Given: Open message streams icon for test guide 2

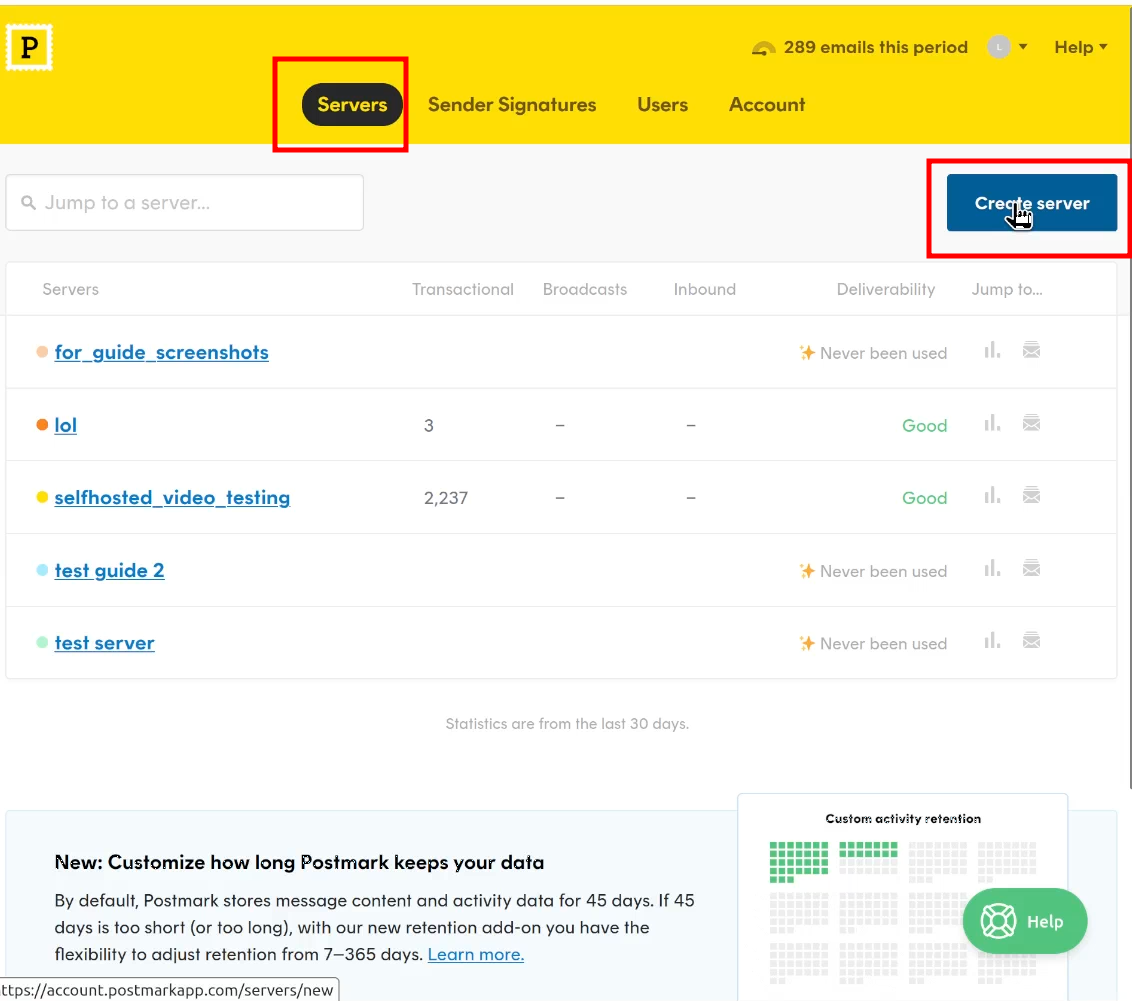Looking at the screenshot, I should pyautogui.click(x=1031, y=569).
